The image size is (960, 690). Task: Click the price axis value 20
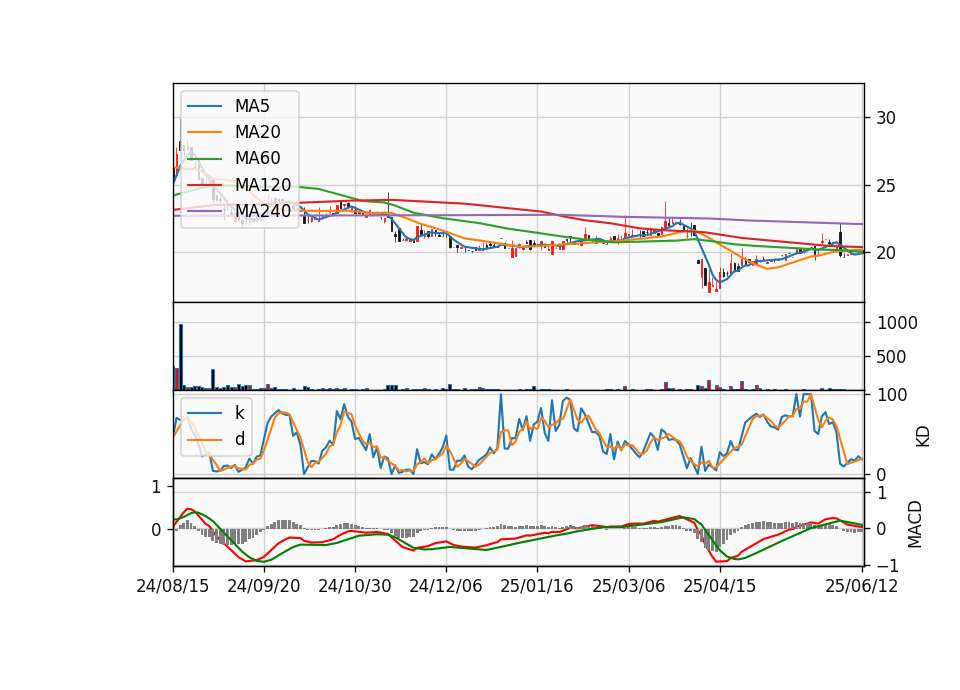[885, 253]
